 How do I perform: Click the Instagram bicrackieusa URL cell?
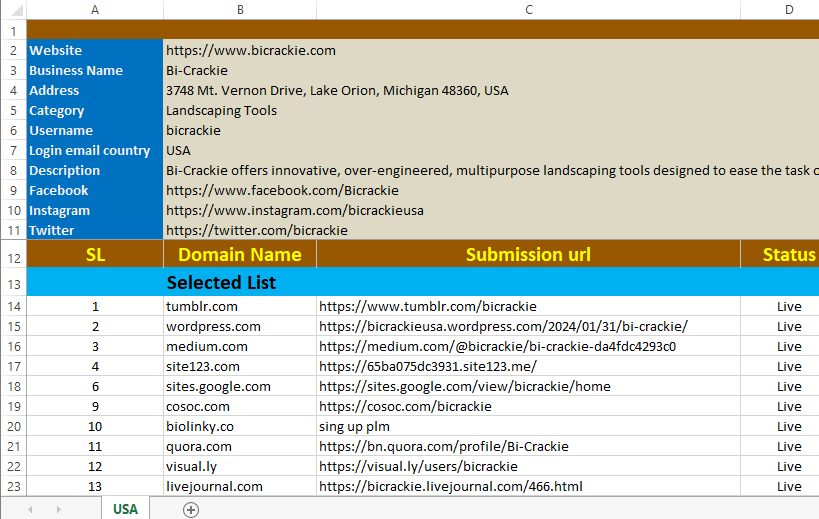(294, 211)
